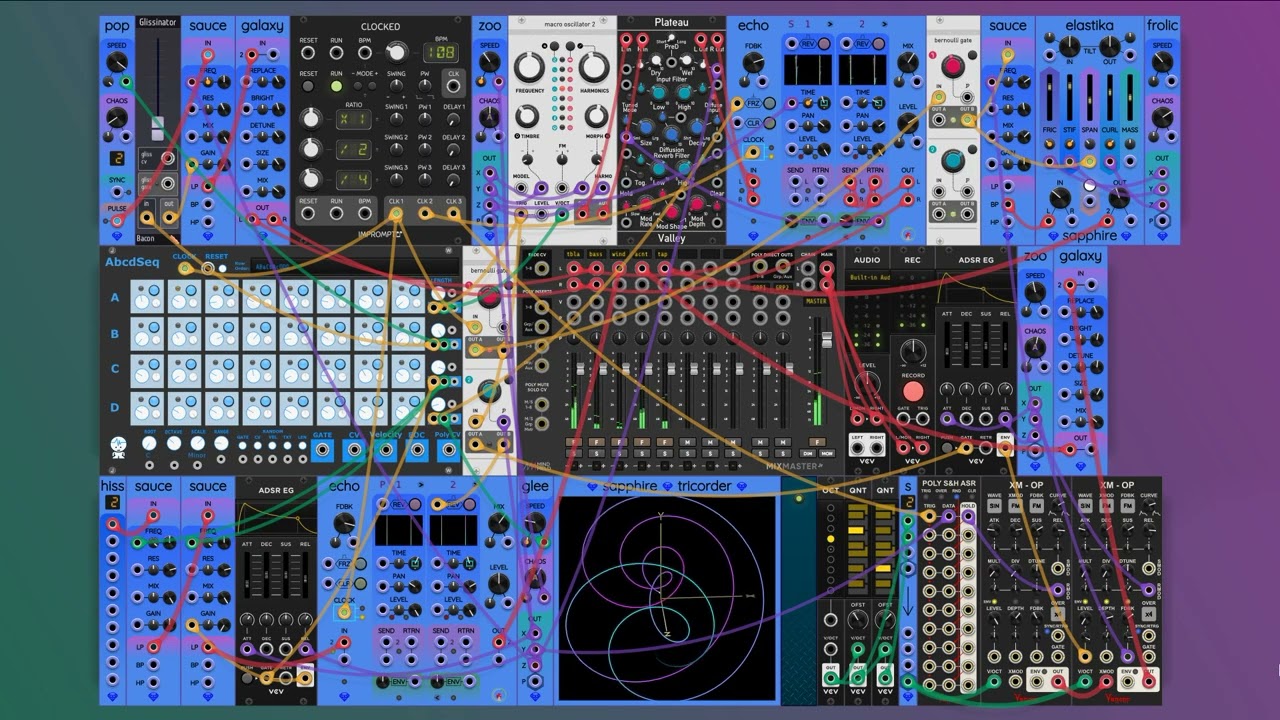1280x720 pixels.
Task: Click the LEVEL knob on the AUDIO module
Action: pyautogui.click(x=866, y=383)
